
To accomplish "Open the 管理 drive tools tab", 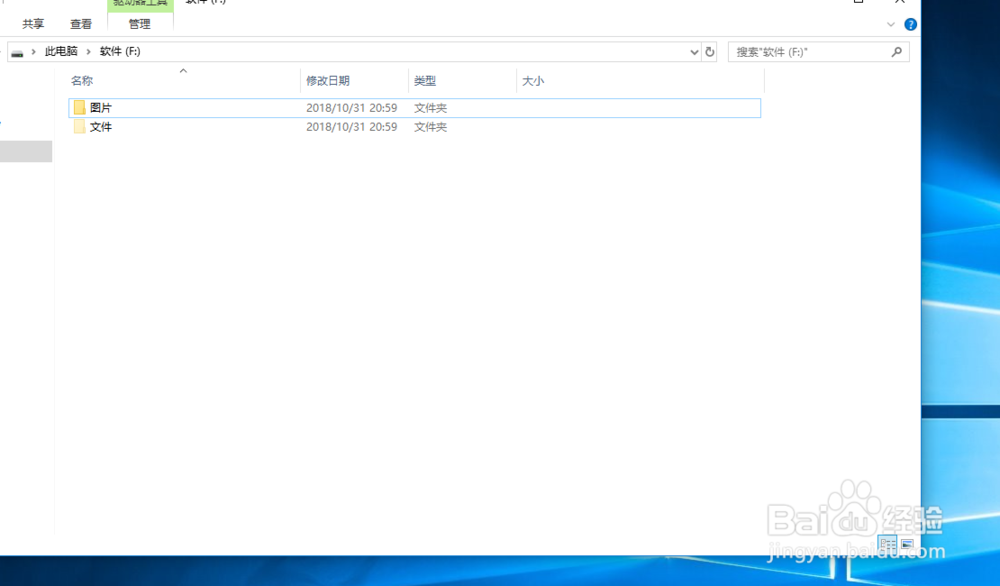I will 140,24.
